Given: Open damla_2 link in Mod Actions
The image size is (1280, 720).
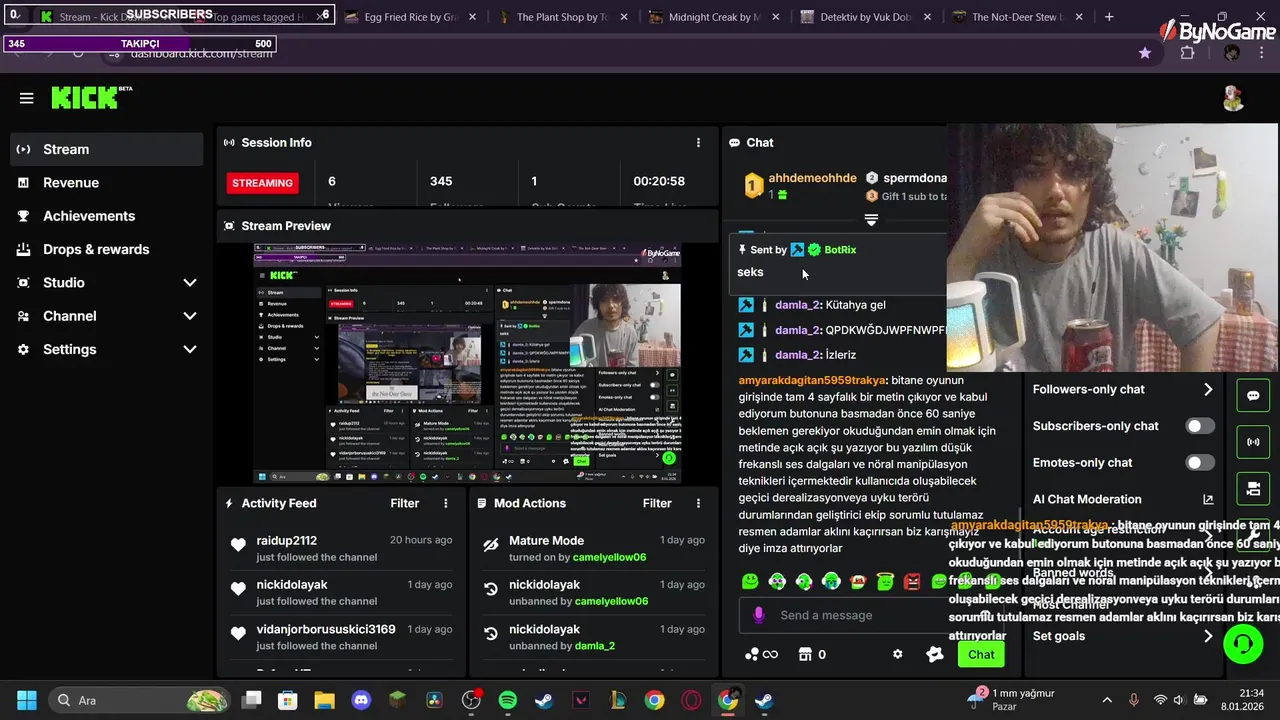Looking at the screenshot, I should tap(594, 646).
